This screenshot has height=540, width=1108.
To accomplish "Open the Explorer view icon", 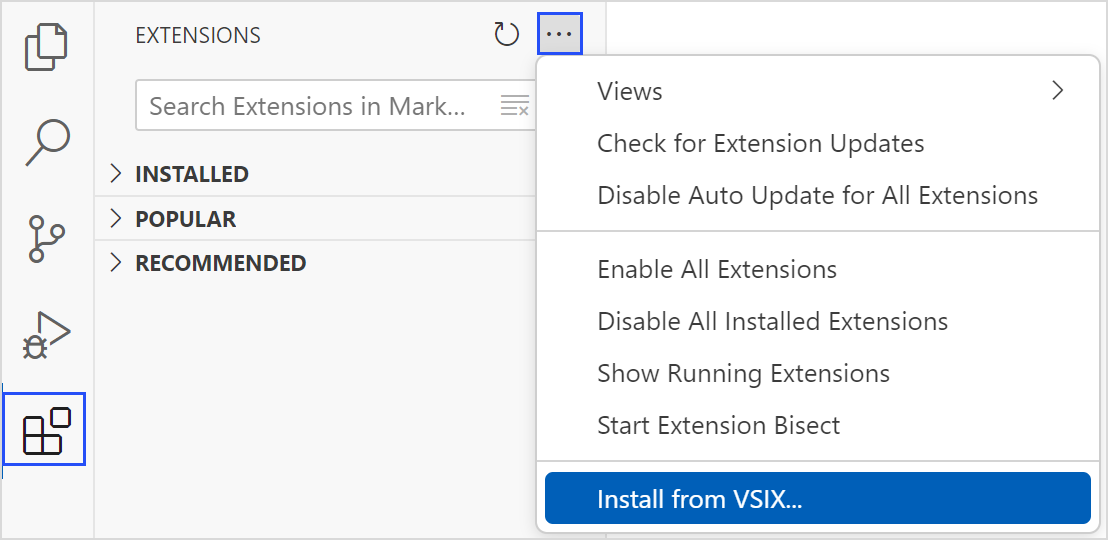I will (x=47, y=47).
